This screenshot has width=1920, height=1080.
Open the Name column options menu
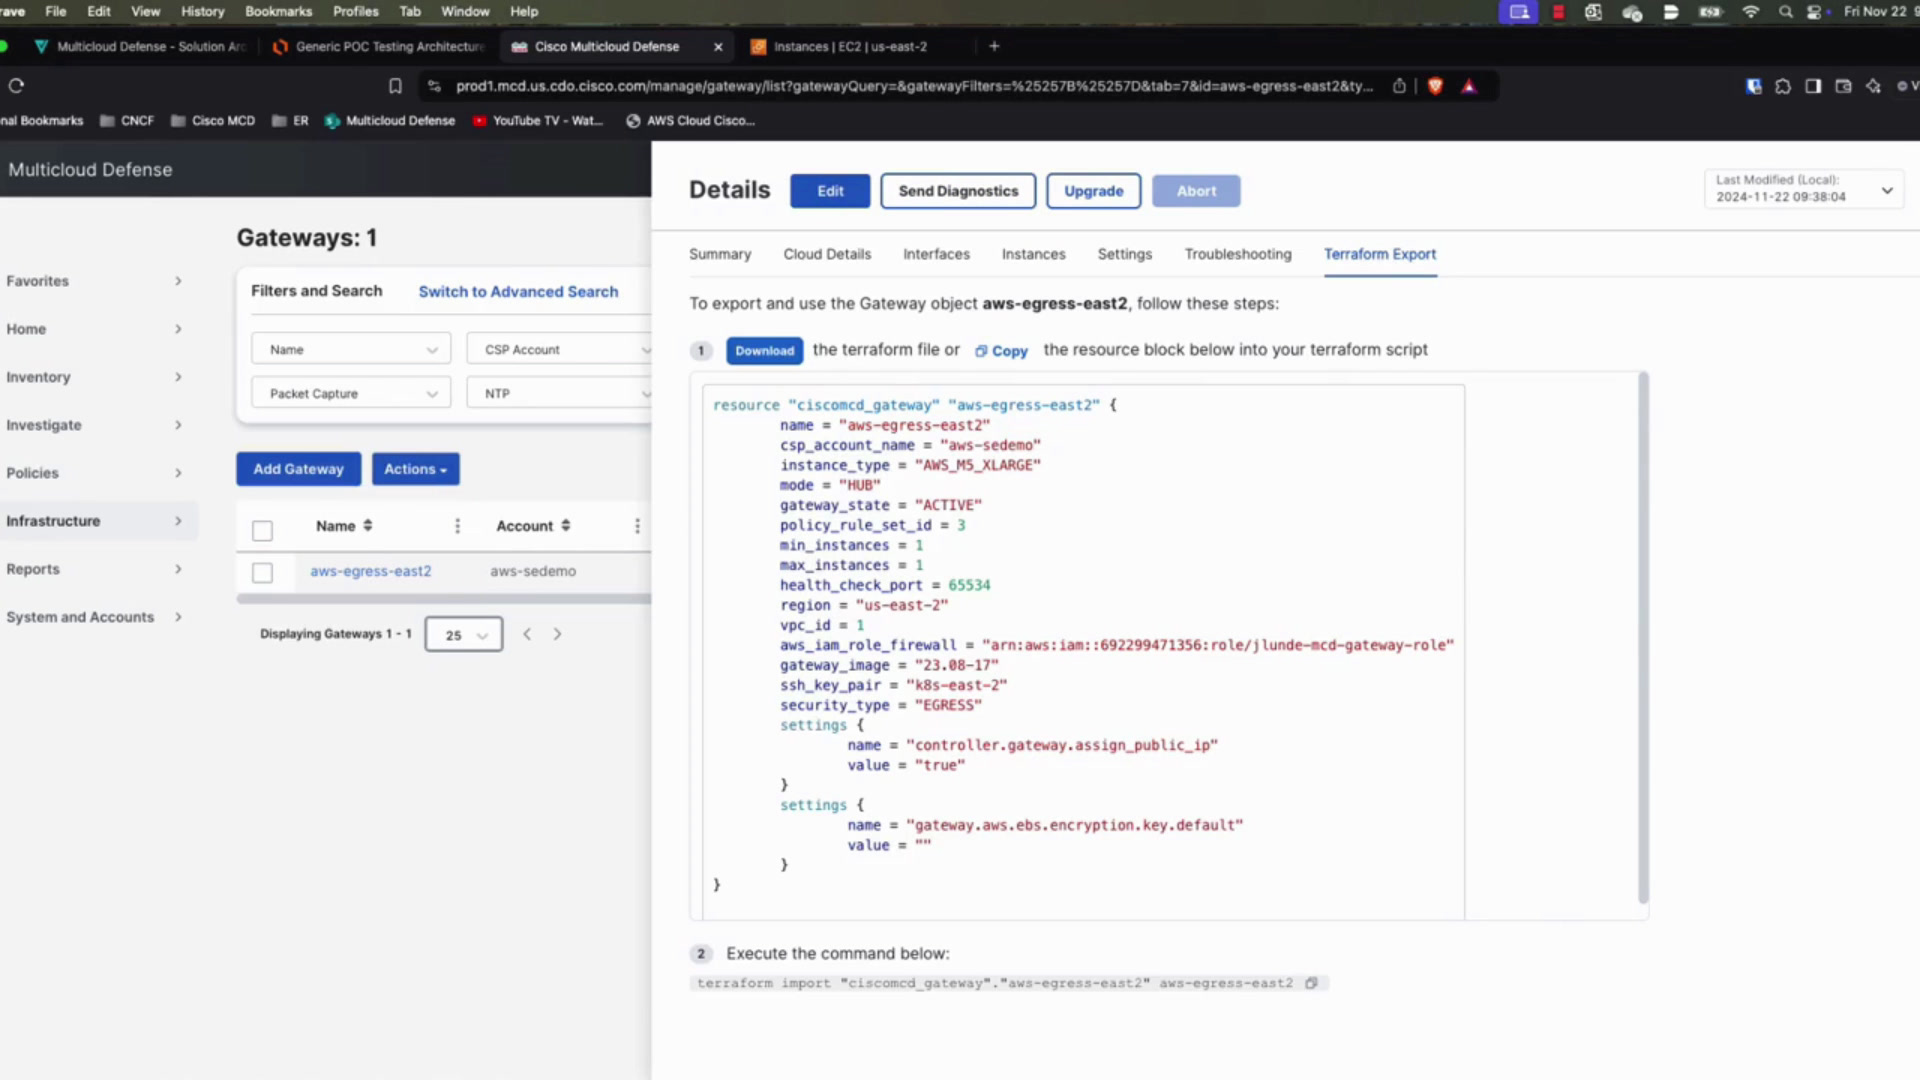(x=457, y=526)
